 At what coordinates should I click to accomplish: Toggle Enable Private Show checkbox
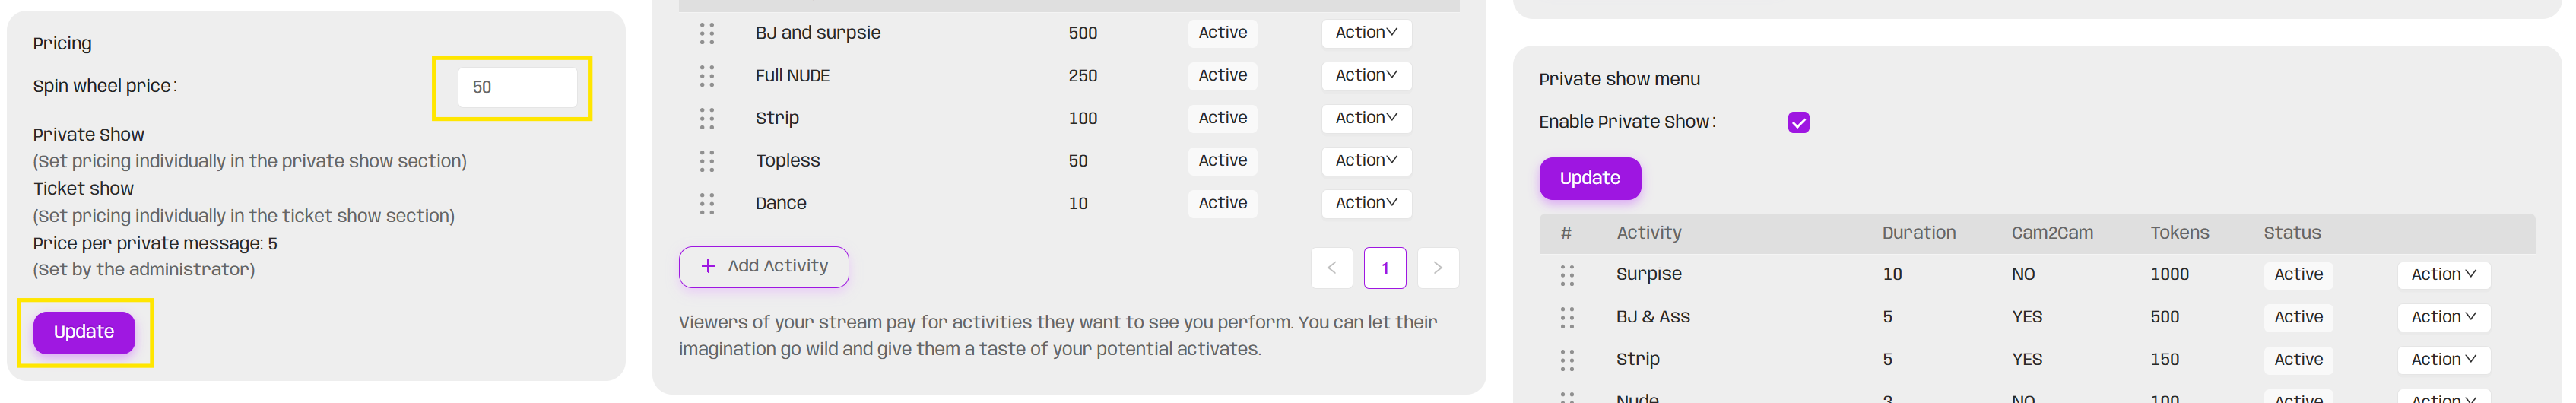1798,123
